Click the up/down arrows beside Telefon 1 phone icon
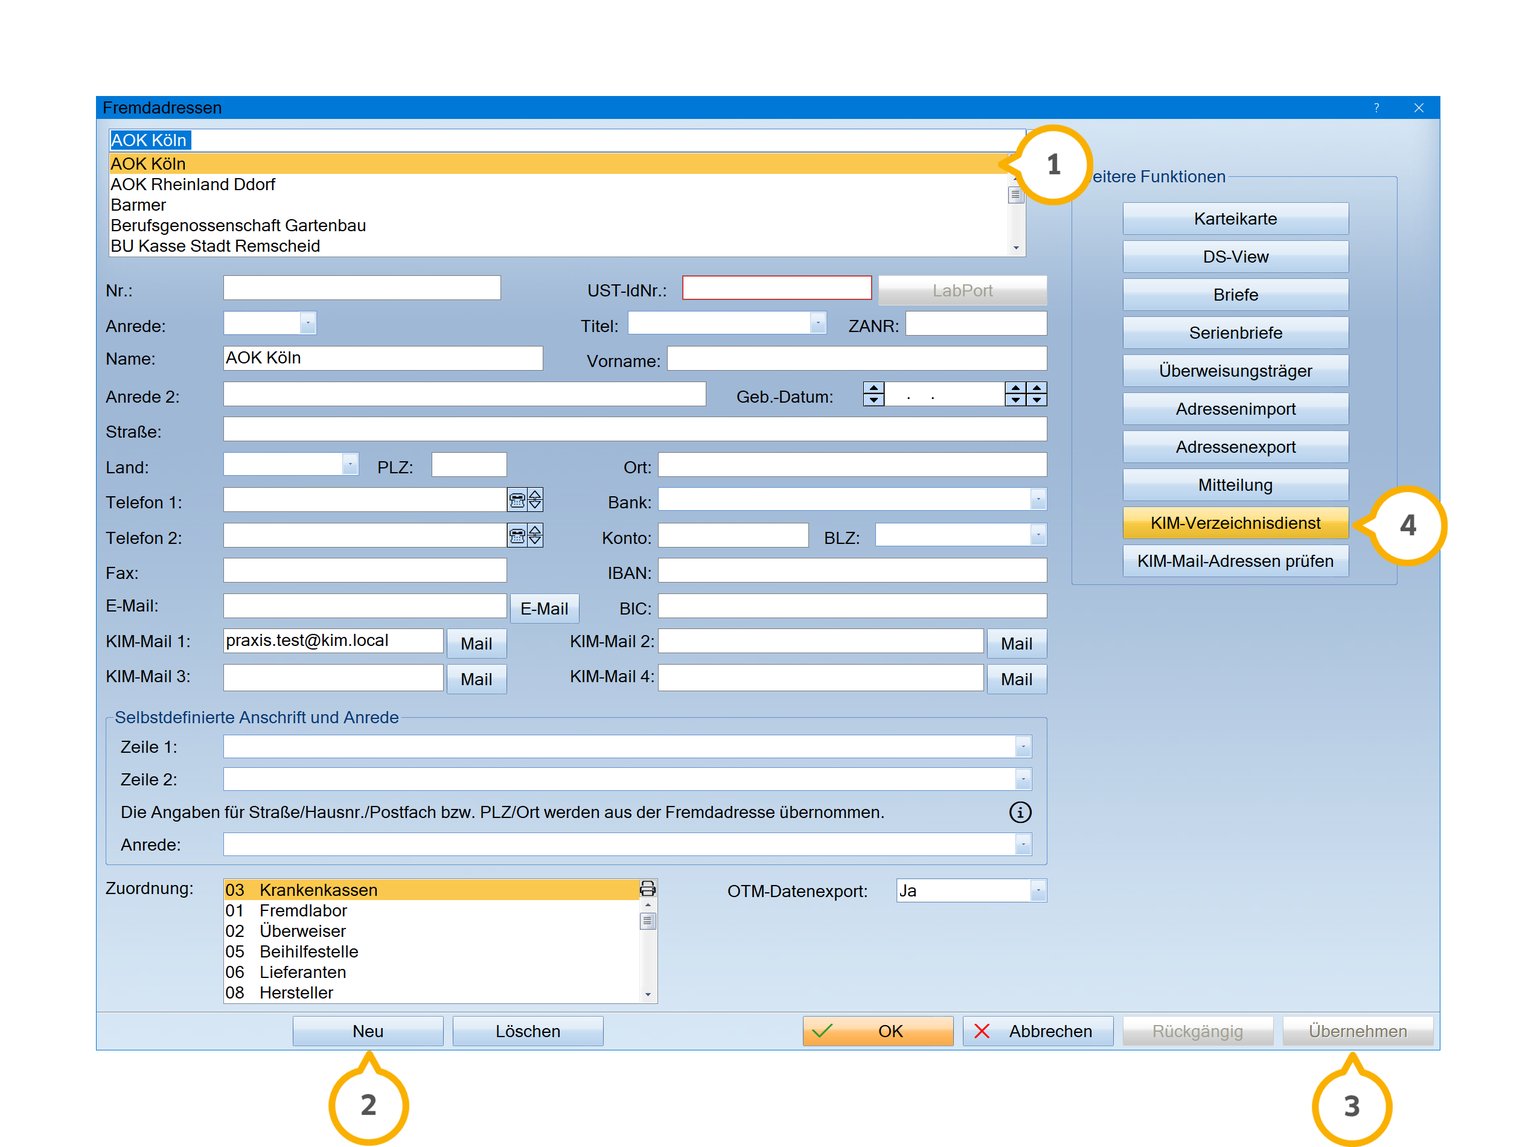The height and width of the screenshot is (1147, 1537). pyautogui.click(x=535, y=500)
